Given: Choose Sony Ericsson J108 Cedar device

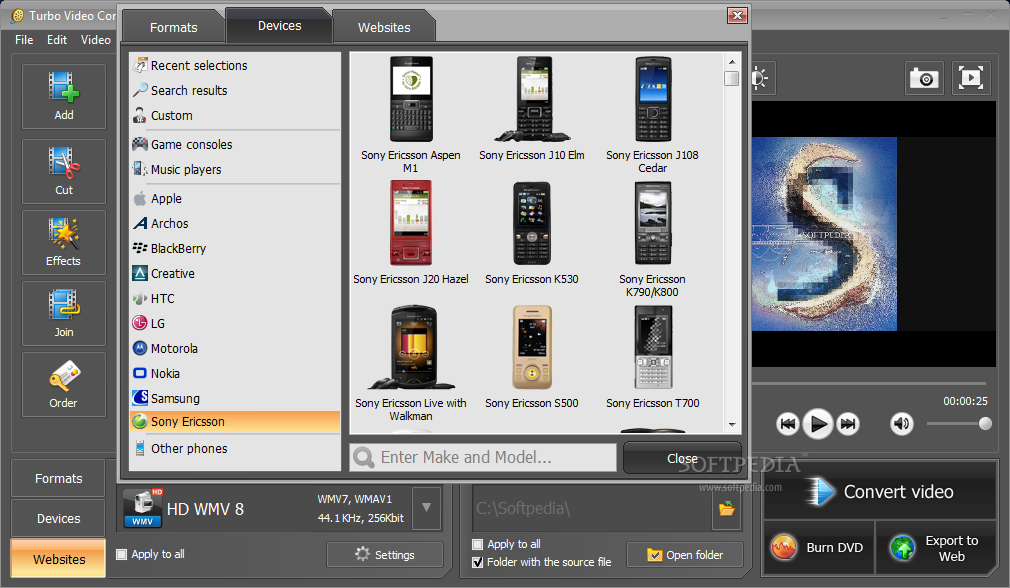Looking at the screenshot, I should tap(653, 115).
